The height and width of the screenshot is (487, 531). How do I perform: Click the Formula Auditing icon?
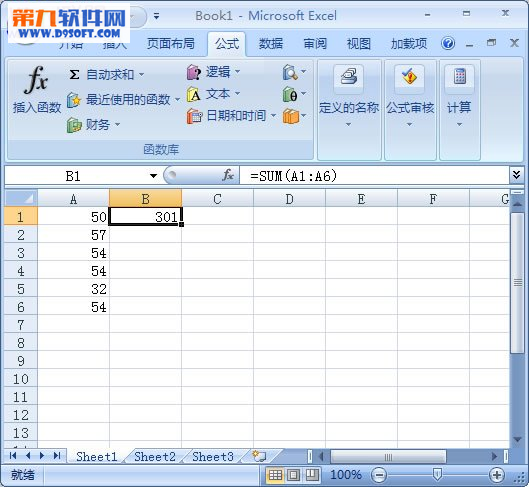click(x=409, y=77)
